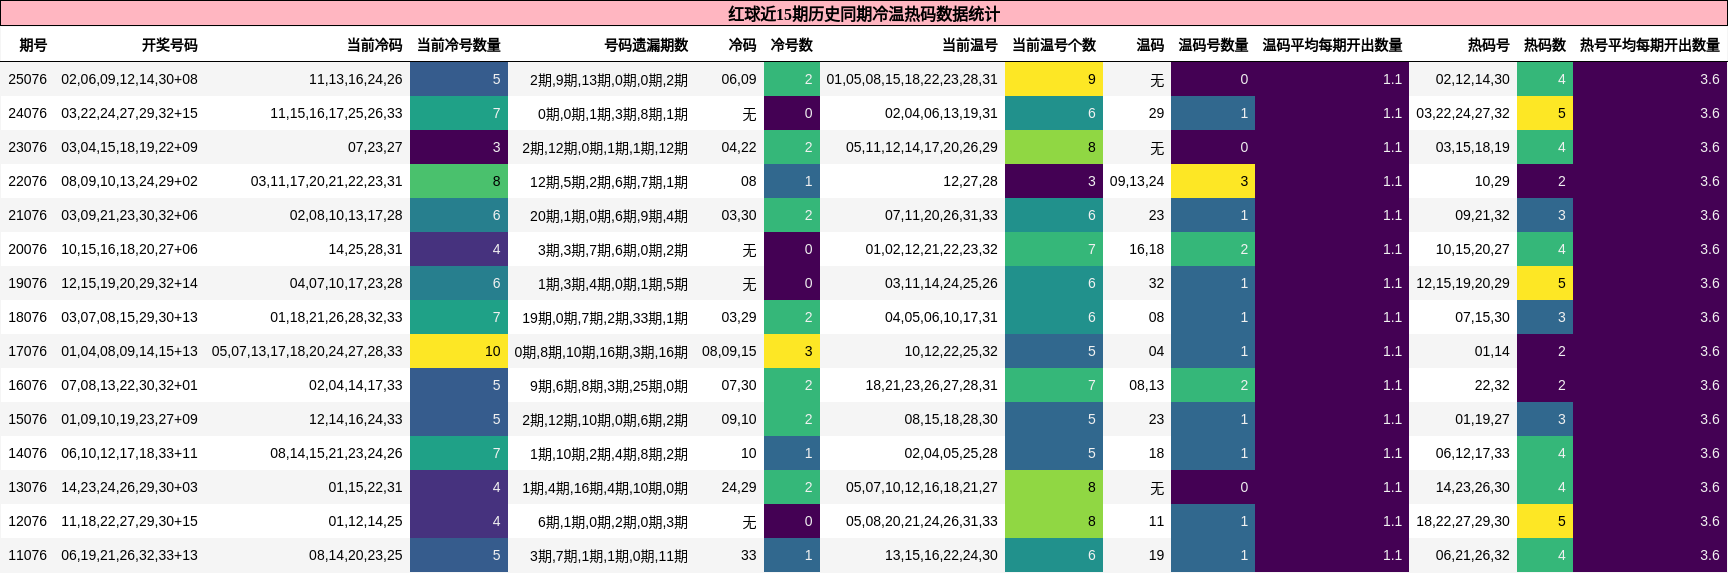Click winning numbers 03,04,15,18,19,22+09
Image resolution: width=1728 pixels, height=573 pixels.
tap(129, 147)
